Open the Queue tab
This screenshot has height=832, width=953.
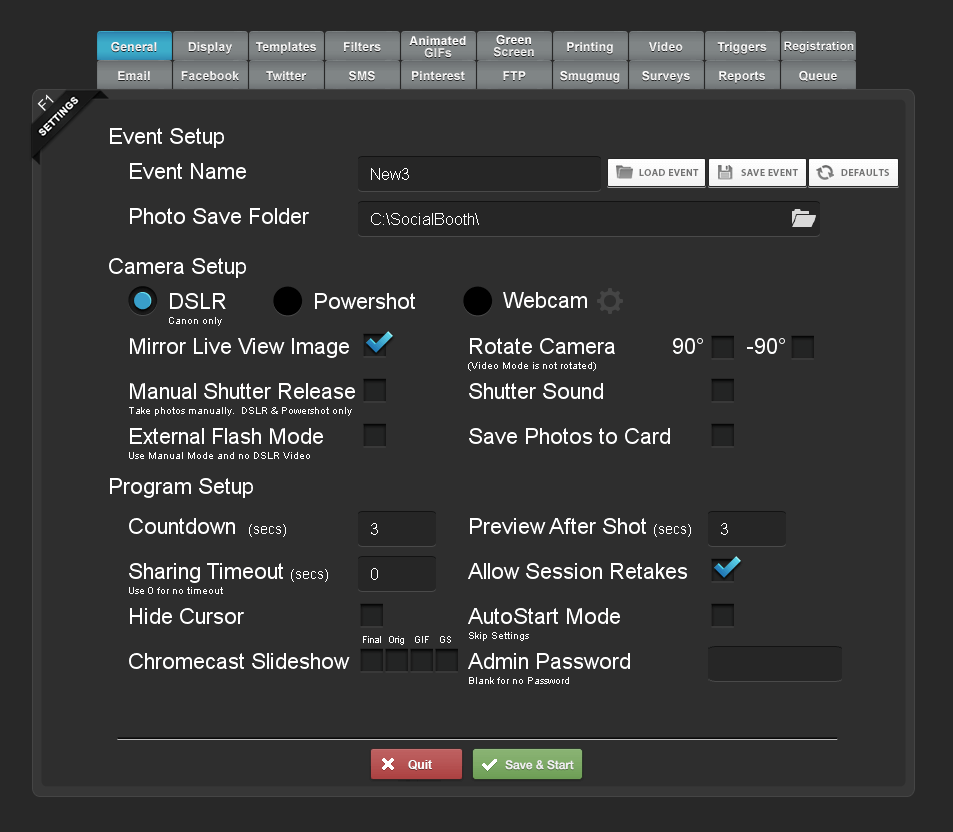(x=819, y=75)
